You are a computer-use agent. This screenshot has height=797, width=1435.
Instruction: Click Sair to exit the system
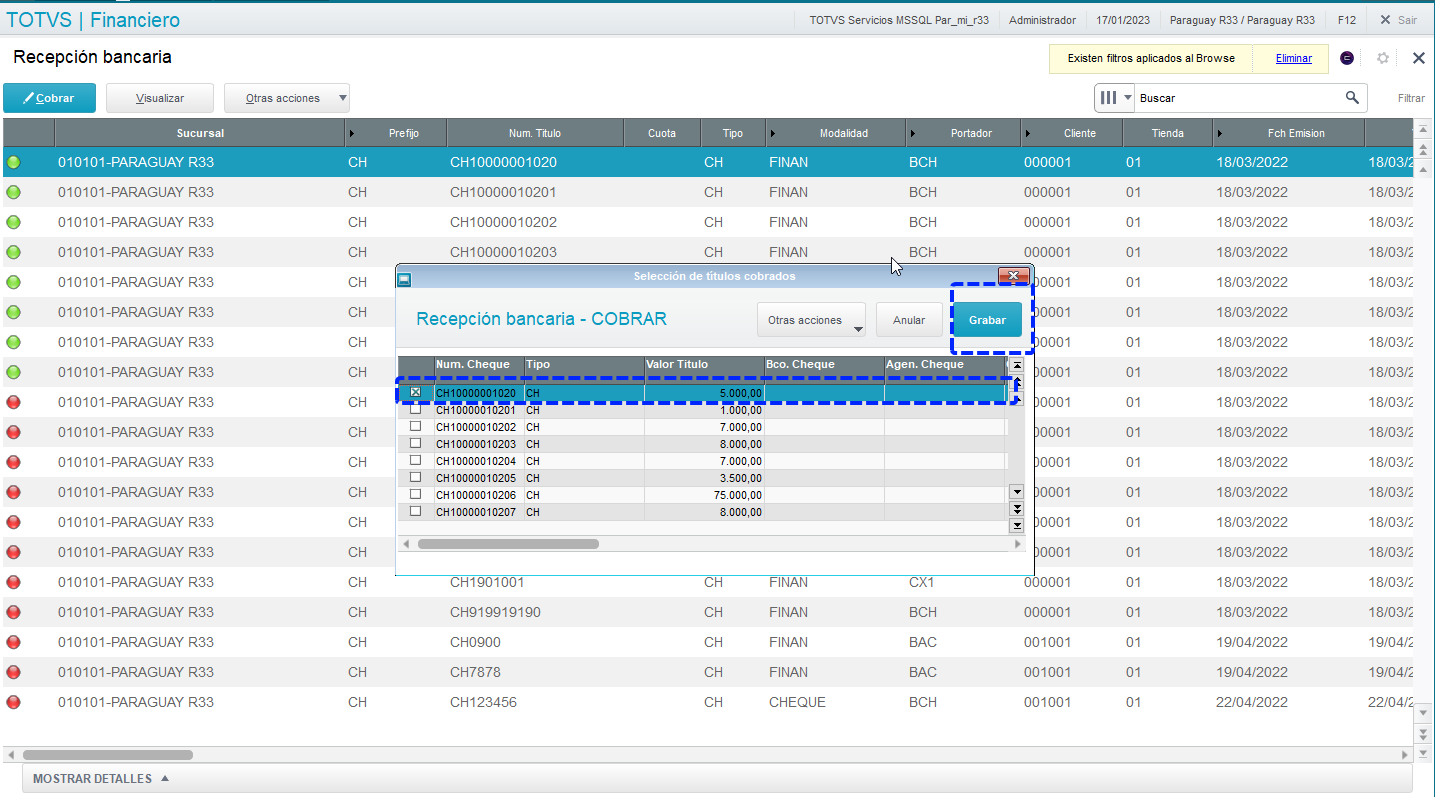(1398, 20)
